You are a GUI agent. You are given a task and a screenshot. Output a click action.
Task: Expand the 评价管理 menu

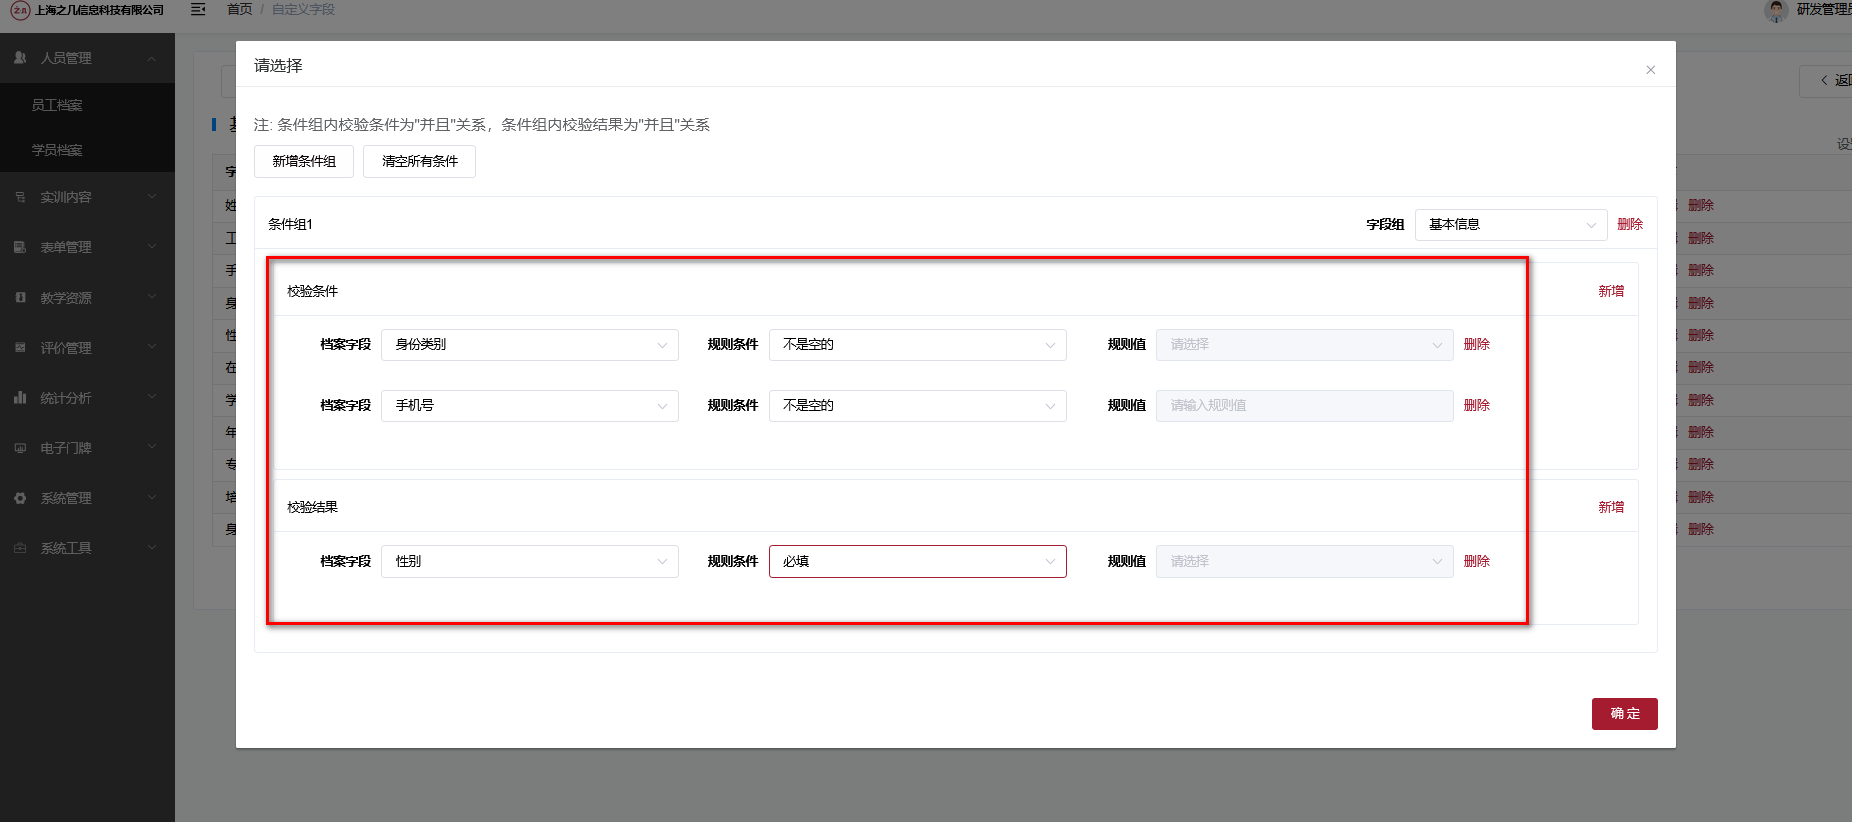(x=87, y=348)
